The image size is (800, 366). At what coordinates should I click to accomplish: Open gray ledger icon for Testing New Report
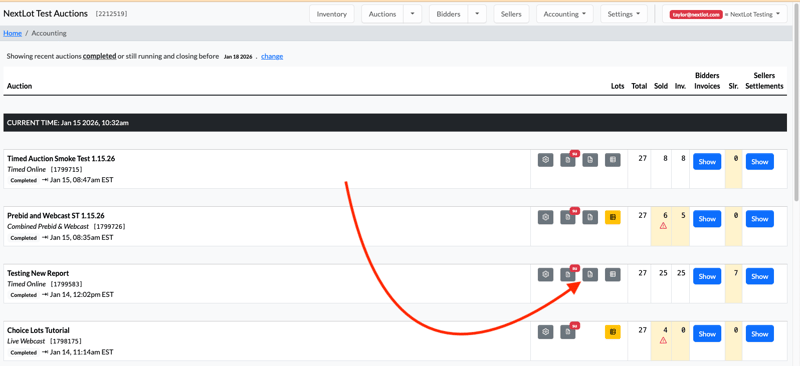pyautogui.click(x=613, y=275)
